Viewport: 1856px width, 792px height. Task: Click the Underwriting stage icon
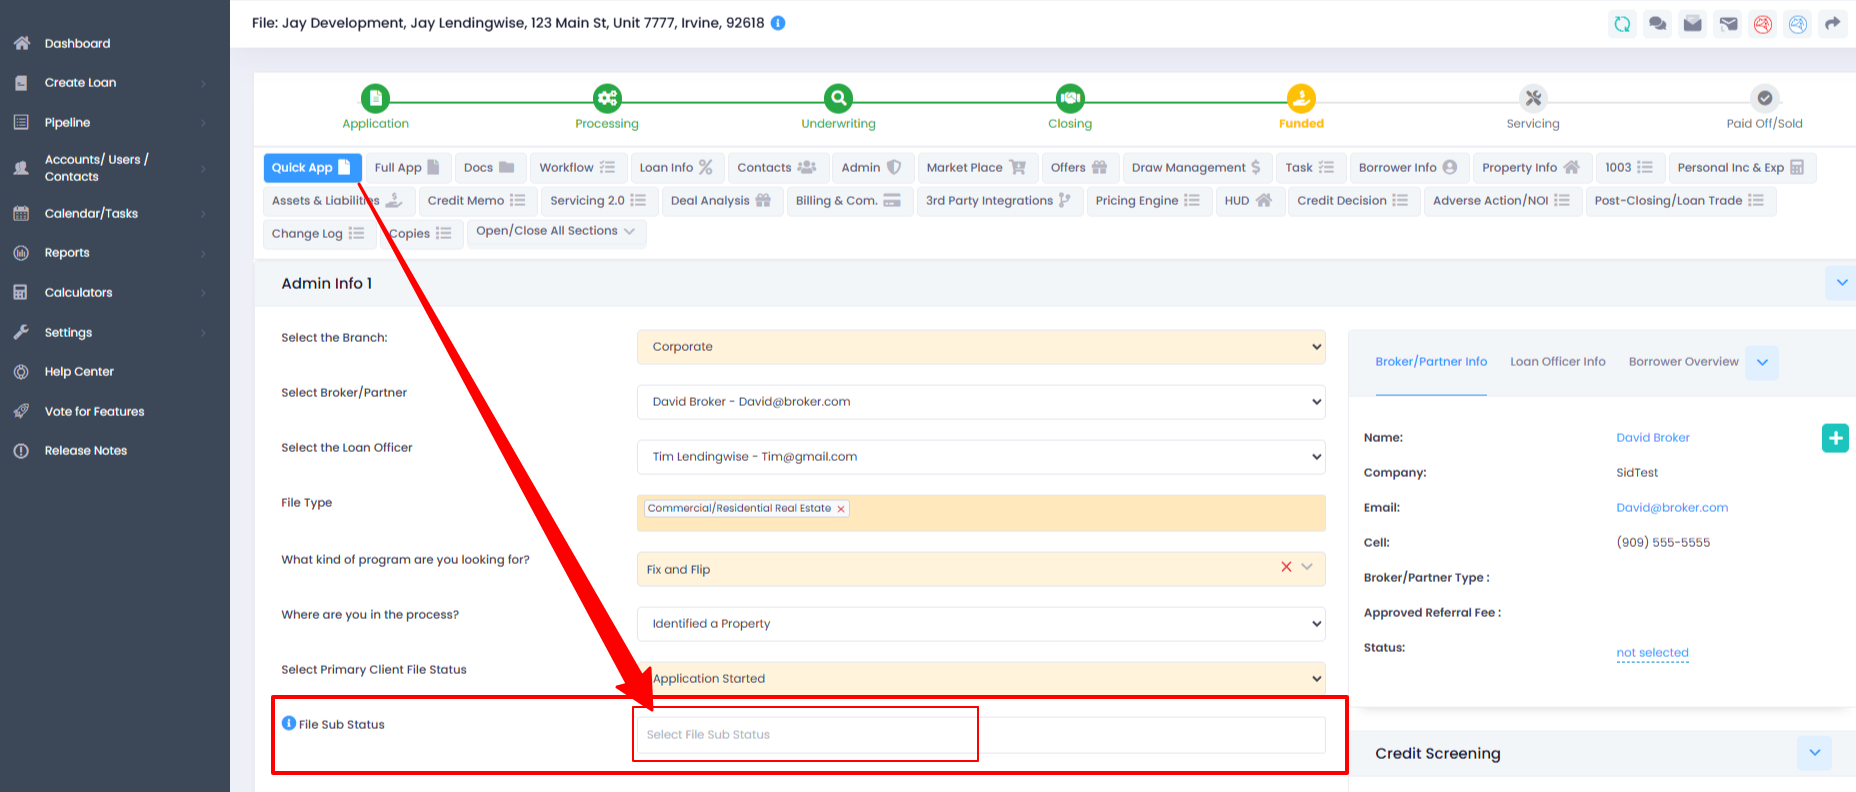click(838, 98)
